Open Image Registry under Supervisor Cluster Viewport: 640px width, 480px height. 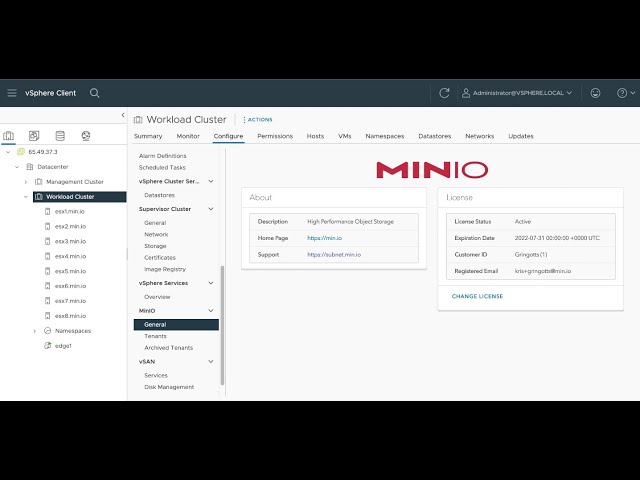[165, 269]
